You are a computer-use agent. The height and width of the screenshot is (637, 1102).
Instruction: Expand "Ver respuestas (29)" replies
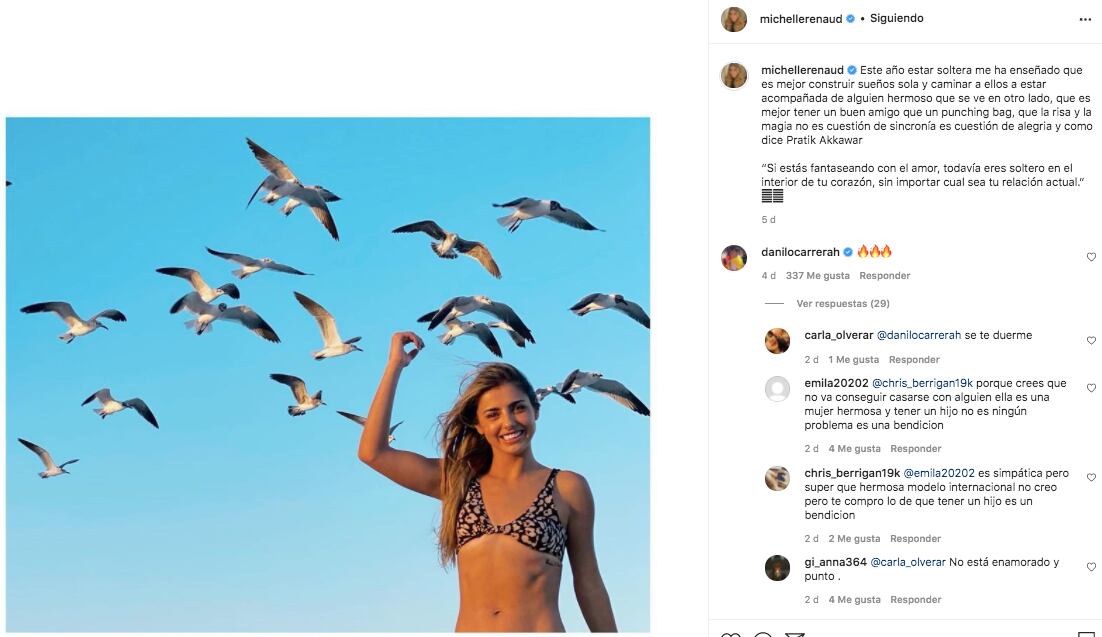842,303
